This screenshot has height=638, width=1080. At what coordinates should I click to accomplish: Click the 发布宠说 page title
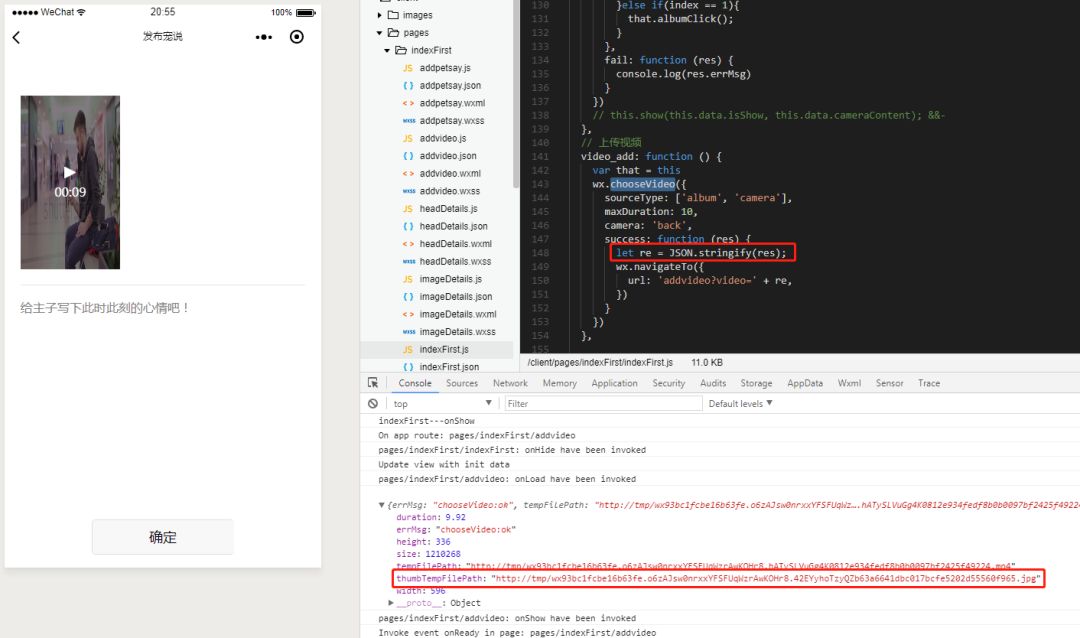coord(163,37)
